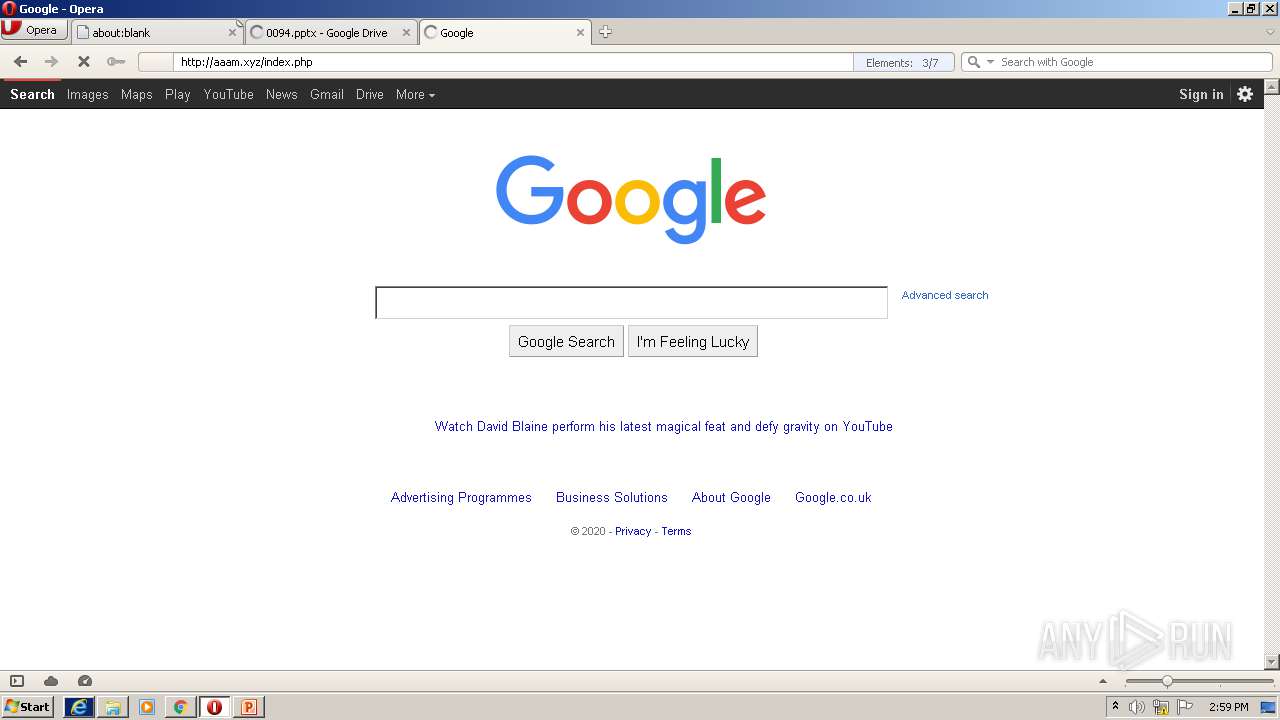
Task: Click the volume speaker tray icon
Action: pyautogui.click(x=1137, y=707)
